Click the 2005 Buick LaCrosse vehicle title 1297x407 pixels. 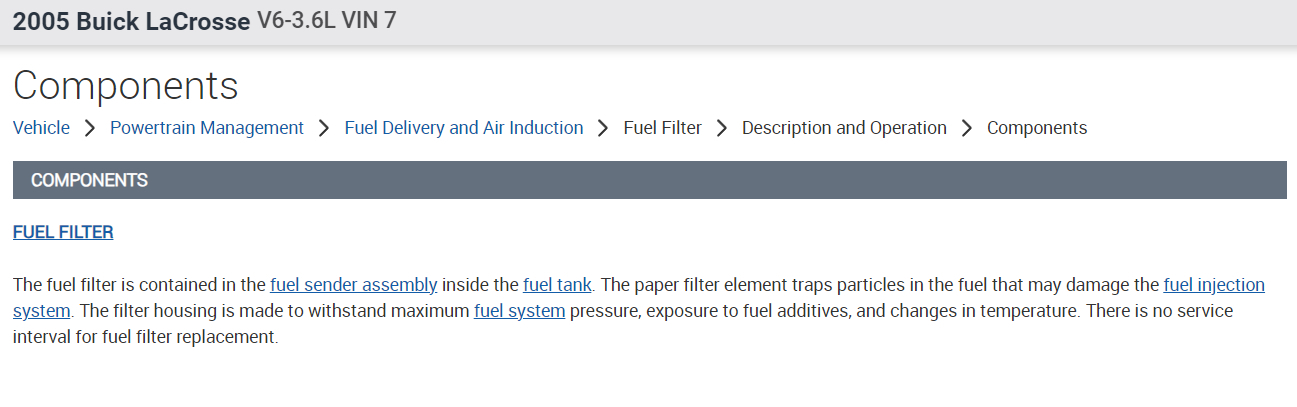tap(131, 21)
